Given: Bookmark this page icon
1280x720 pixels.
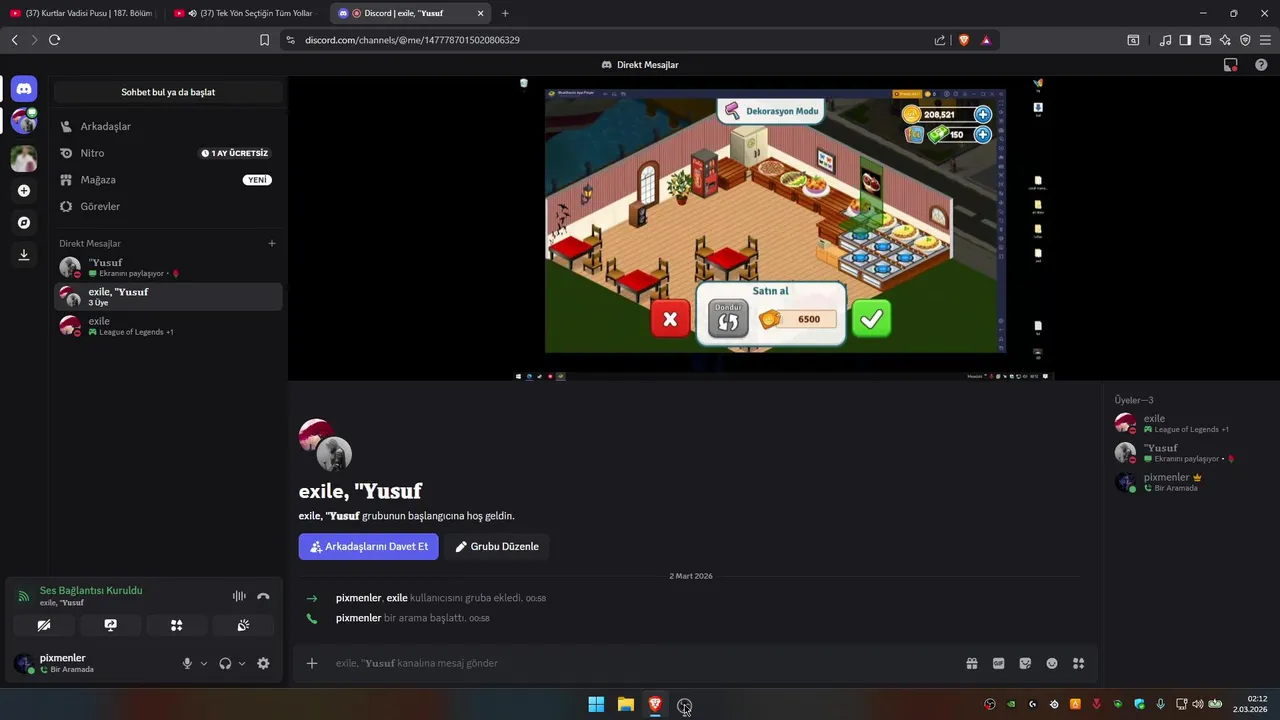Looking at the screenshot, I should click(264, 40).
